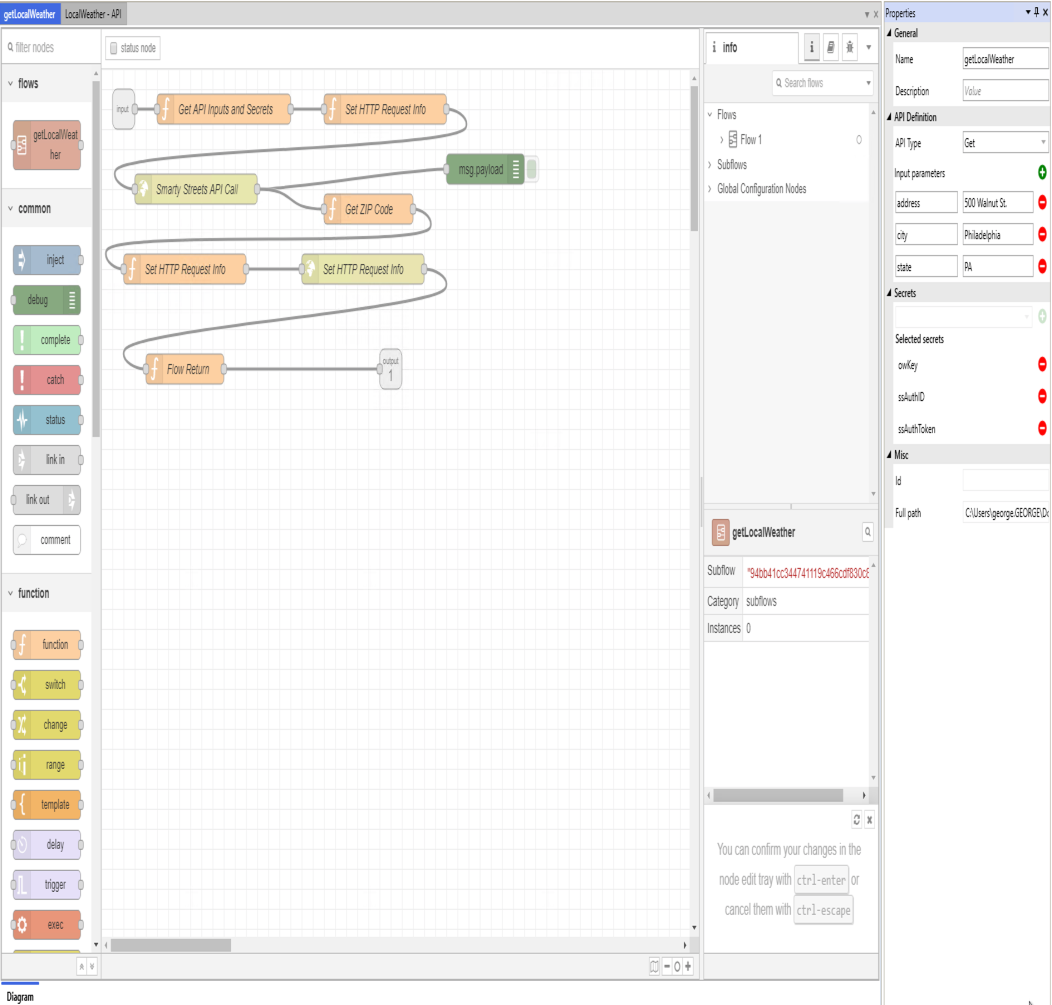Toggle the msg.payload debug node button
Screen dimensions: 1052x1005
[532, 170]
